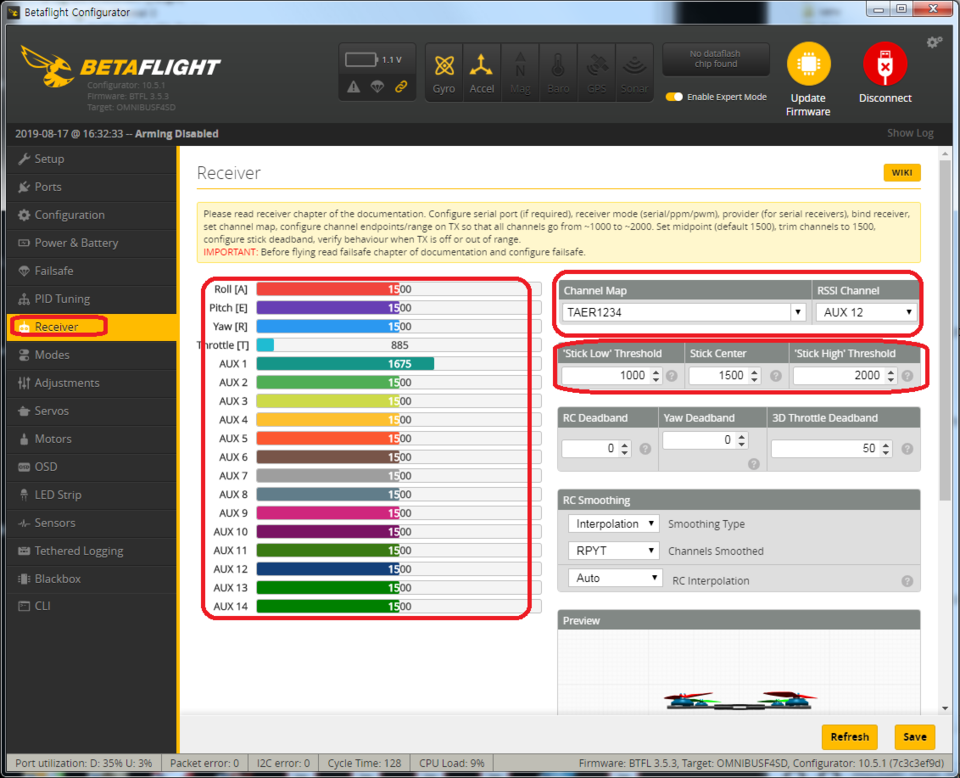The height and width of the screenshot is (778, 960).
Task: Click help icon next to Stick Center
Action: click(x=776, y=376)
